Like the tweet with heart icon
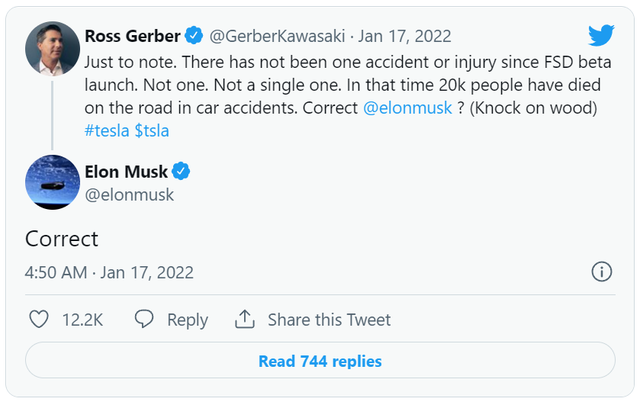This screenshot has height=405, width=640. click(x=39, y=320)
